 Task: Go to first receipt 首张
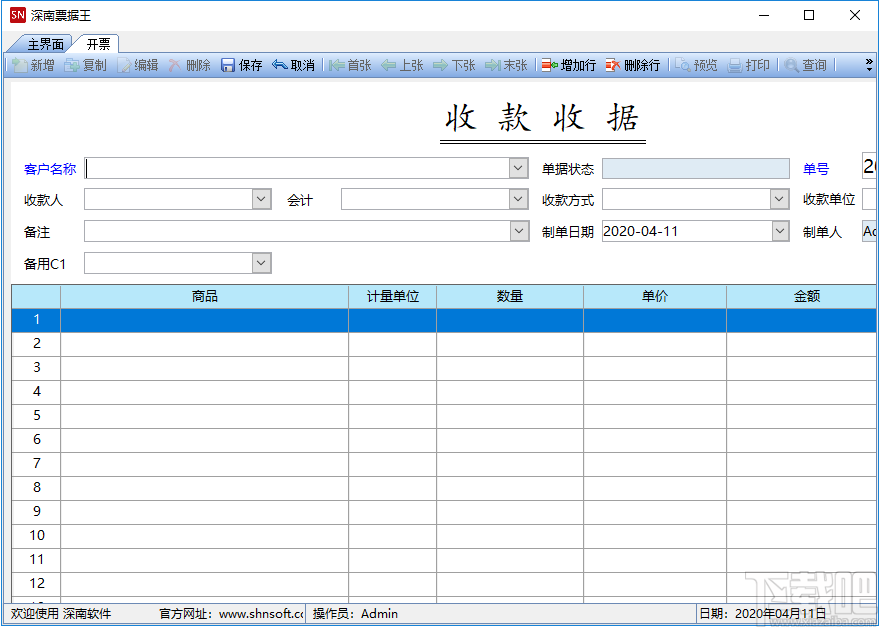click(350, 65)
